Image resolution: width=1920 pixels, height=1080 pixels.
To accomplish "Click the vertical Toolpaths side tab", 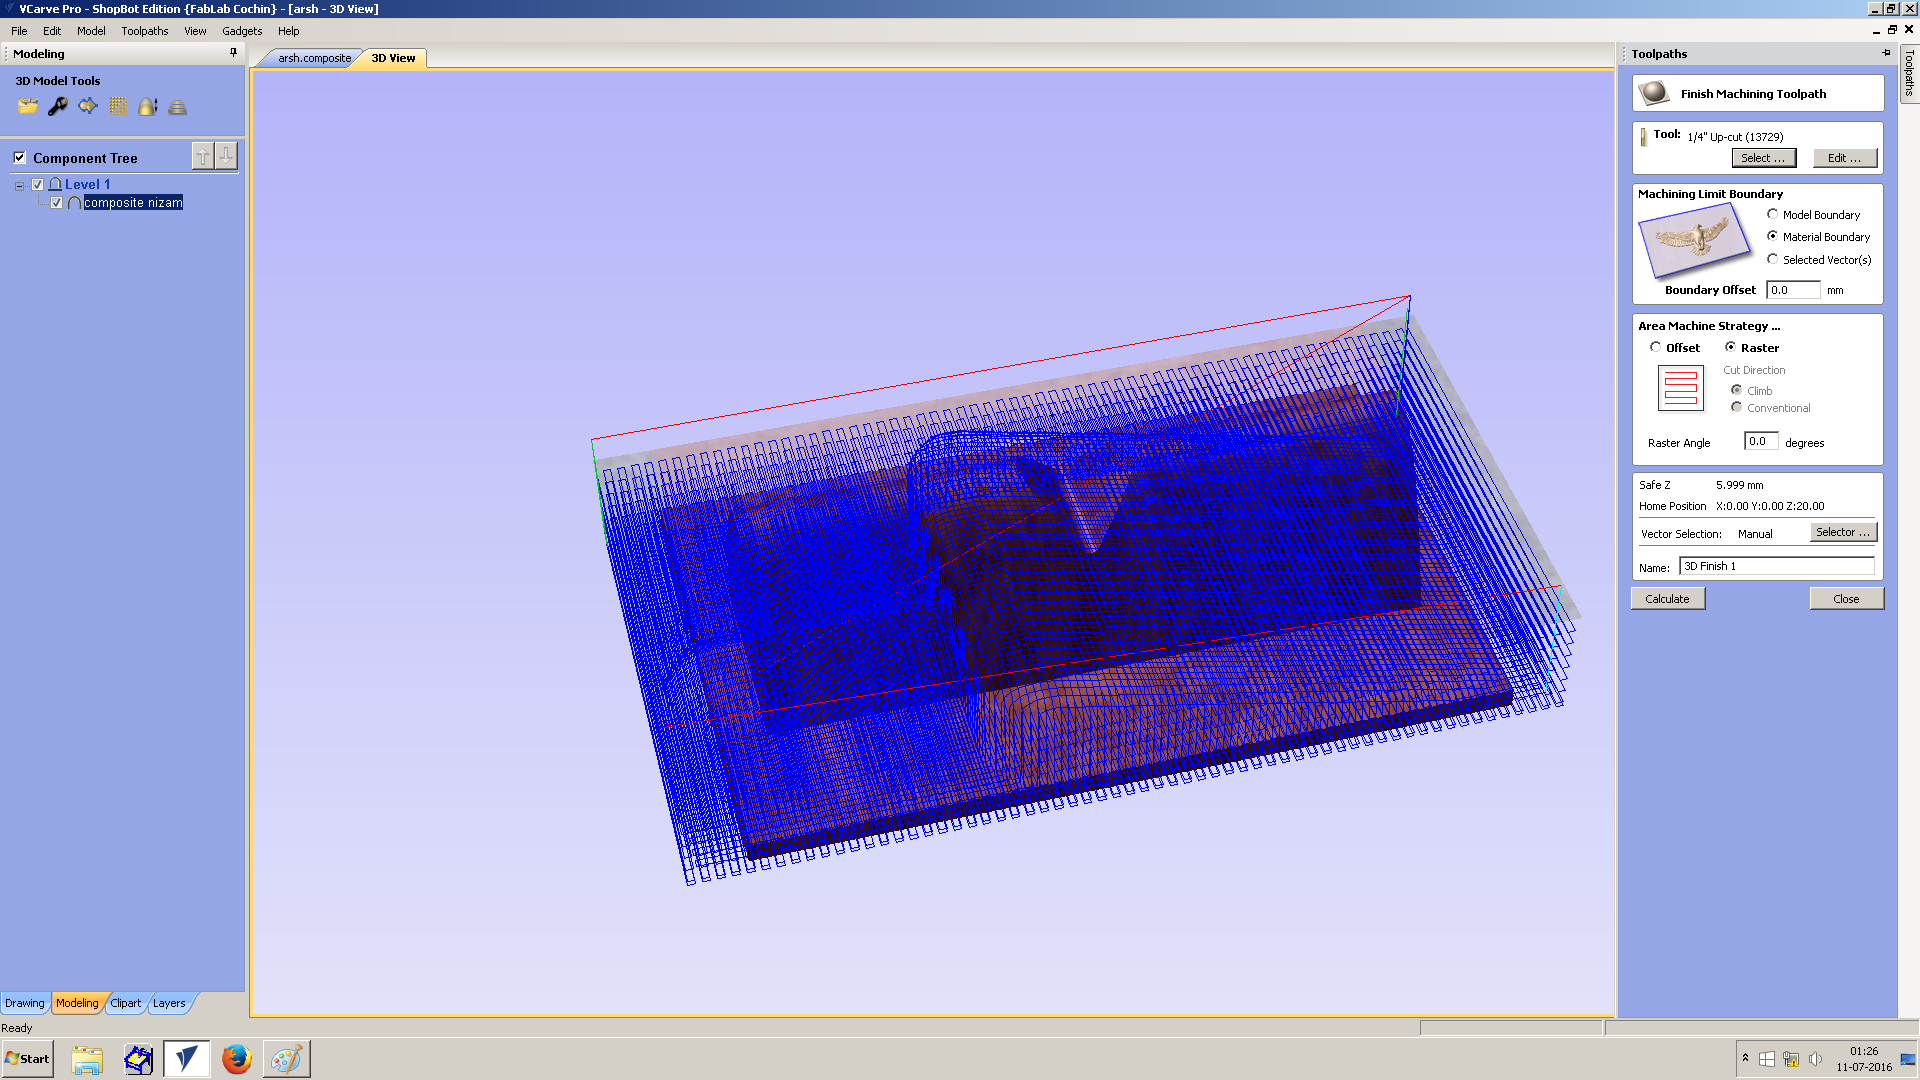I will coord(1909,73).
